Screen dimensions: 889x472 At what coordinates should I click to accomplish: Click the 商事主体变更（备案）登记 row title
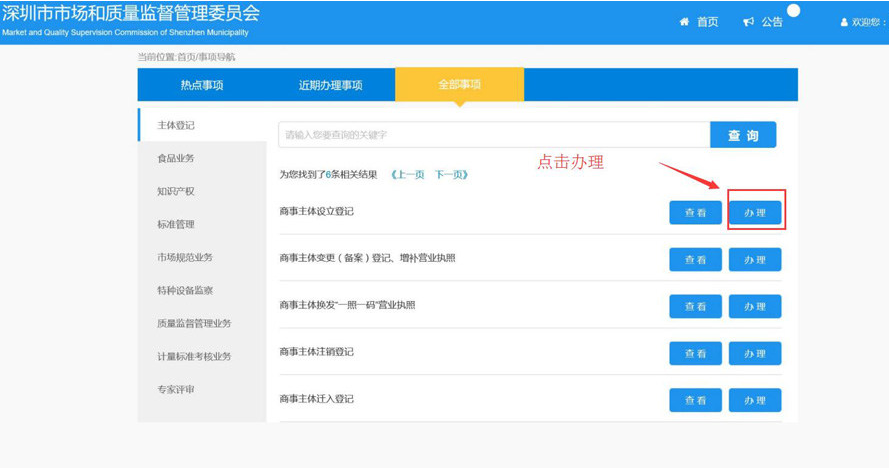pyautogui.click(x=367, y=258)
